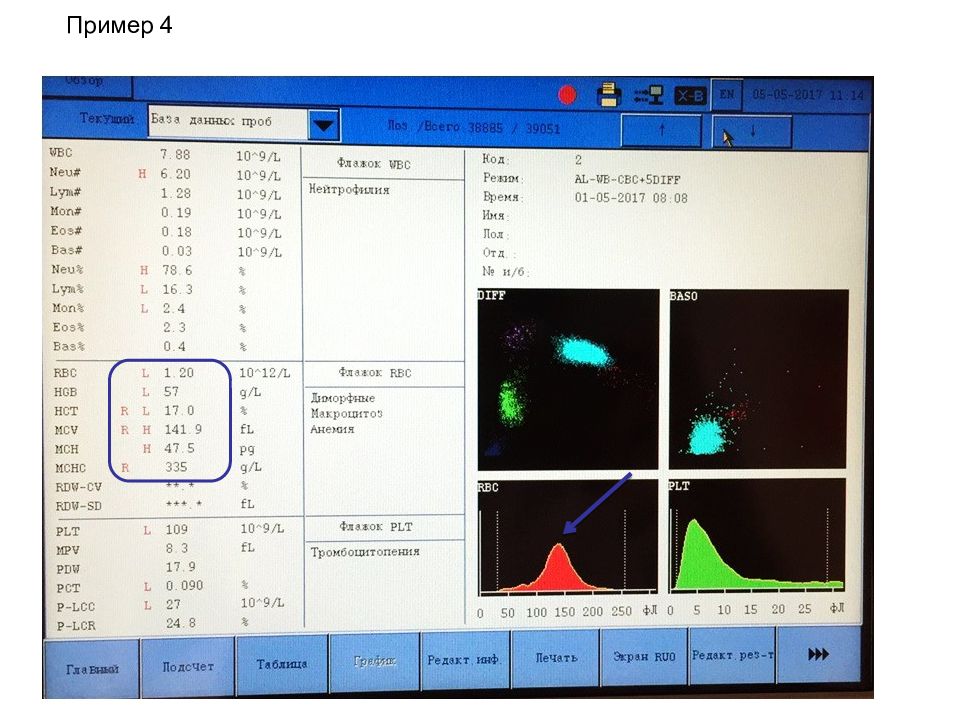This screenshot has height=720, width=960.
Task: Click the Анемия RBC flag
Action: [332, 430]
